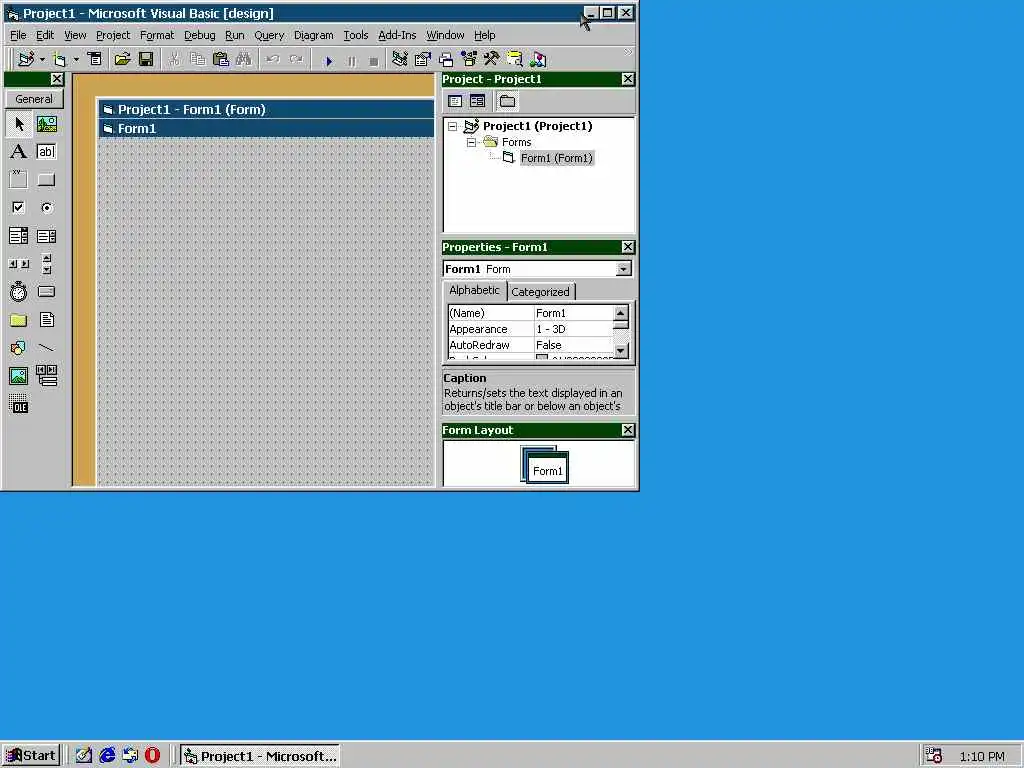Open the Object Browser toolbar icon
The height and width of the screenshot is (768, 1024).
point(469,59)
